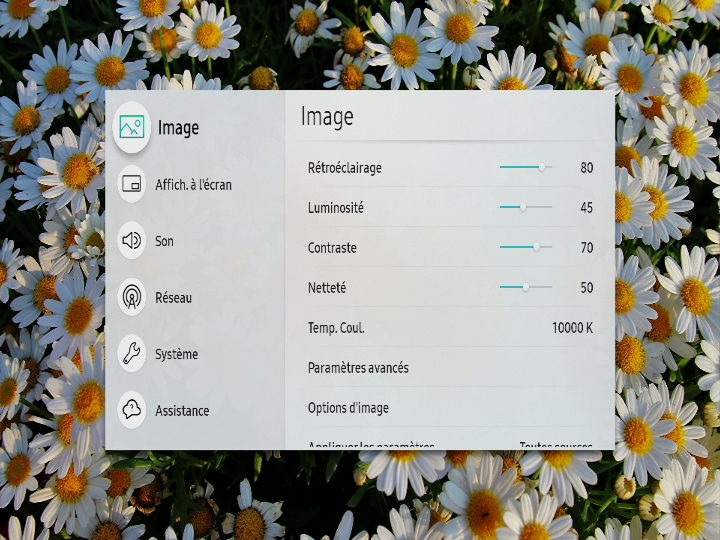
Task: Adjust the Luminosité slider
Action: pos(525,207)
